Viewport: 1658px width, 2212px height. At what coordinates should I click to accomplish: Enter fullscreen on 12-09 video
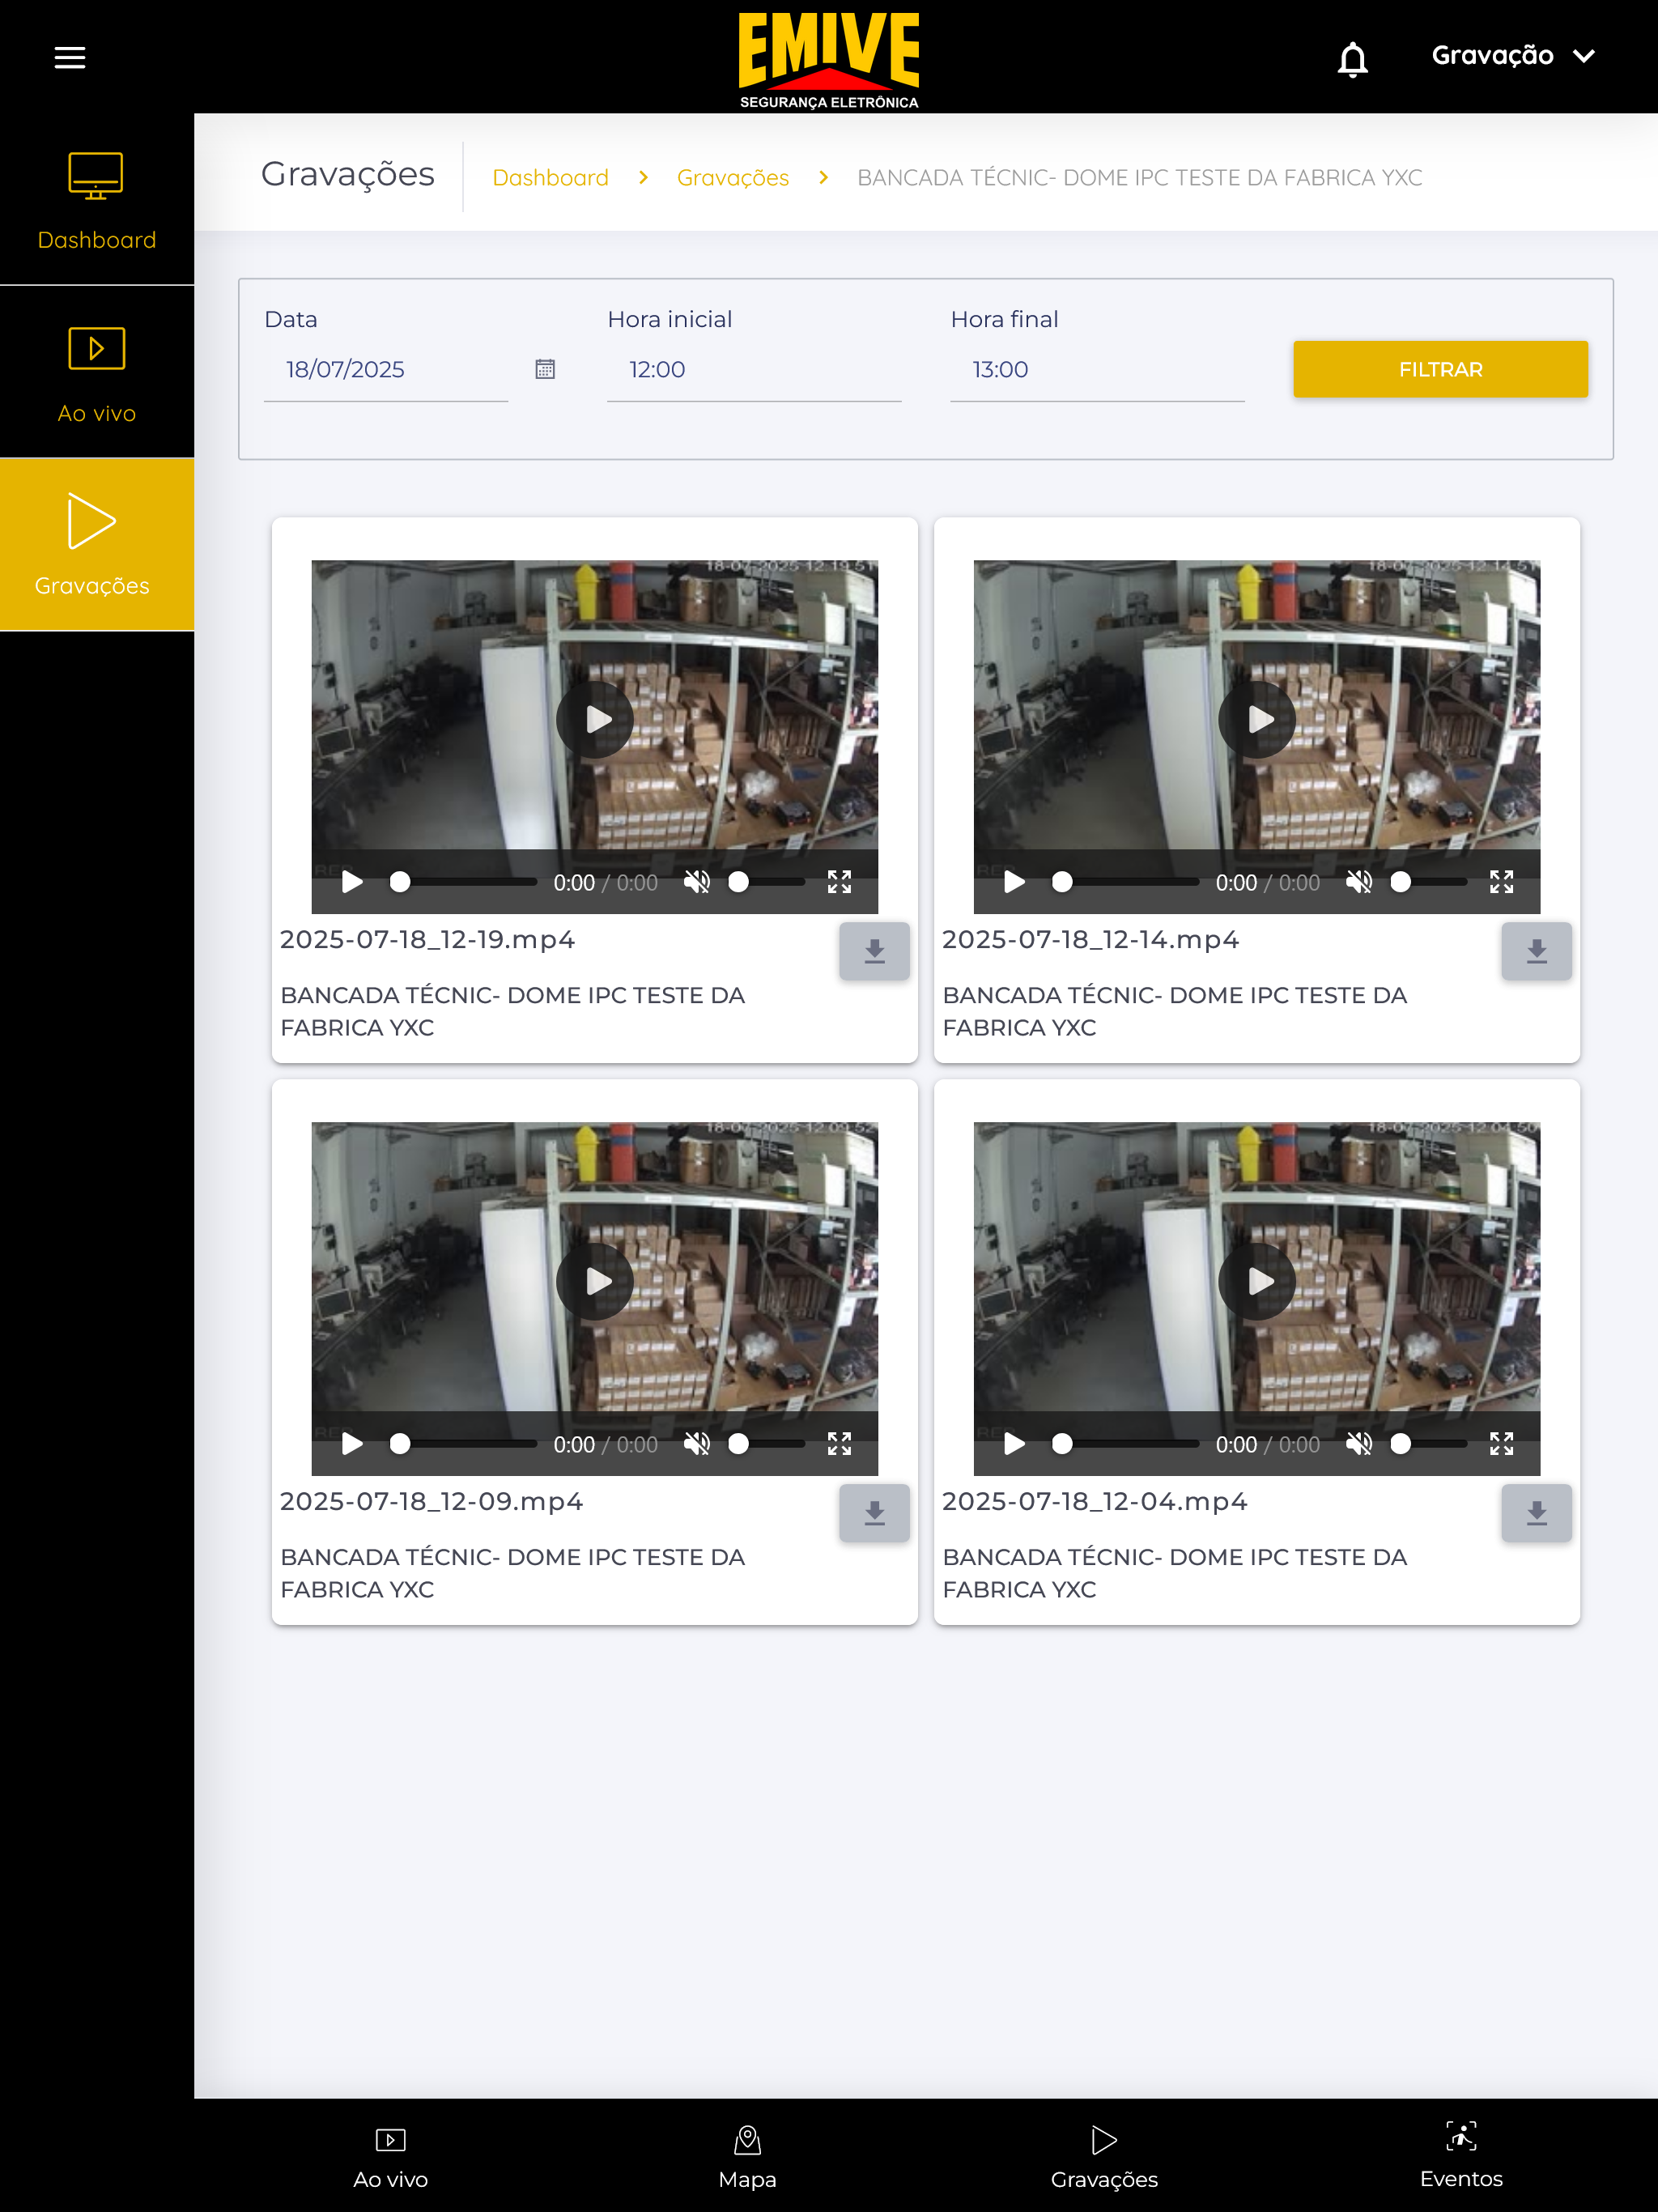[839, 1444]
